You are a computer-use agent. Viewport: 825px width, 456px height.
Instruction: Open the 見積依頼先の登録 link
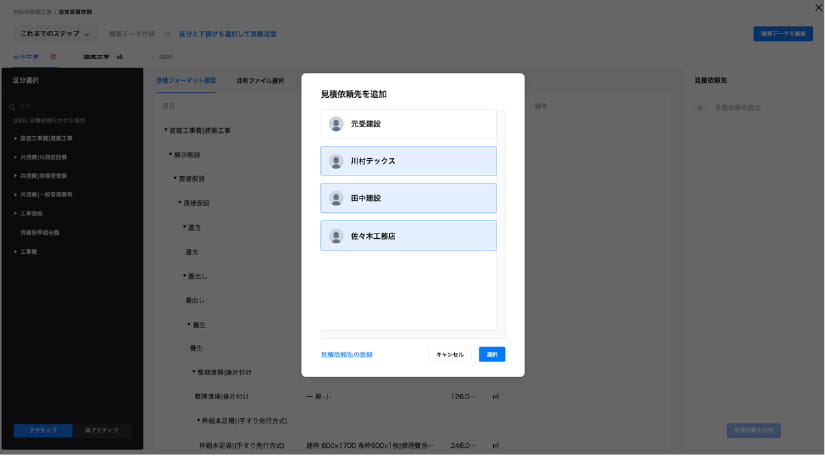coord(347,354)
